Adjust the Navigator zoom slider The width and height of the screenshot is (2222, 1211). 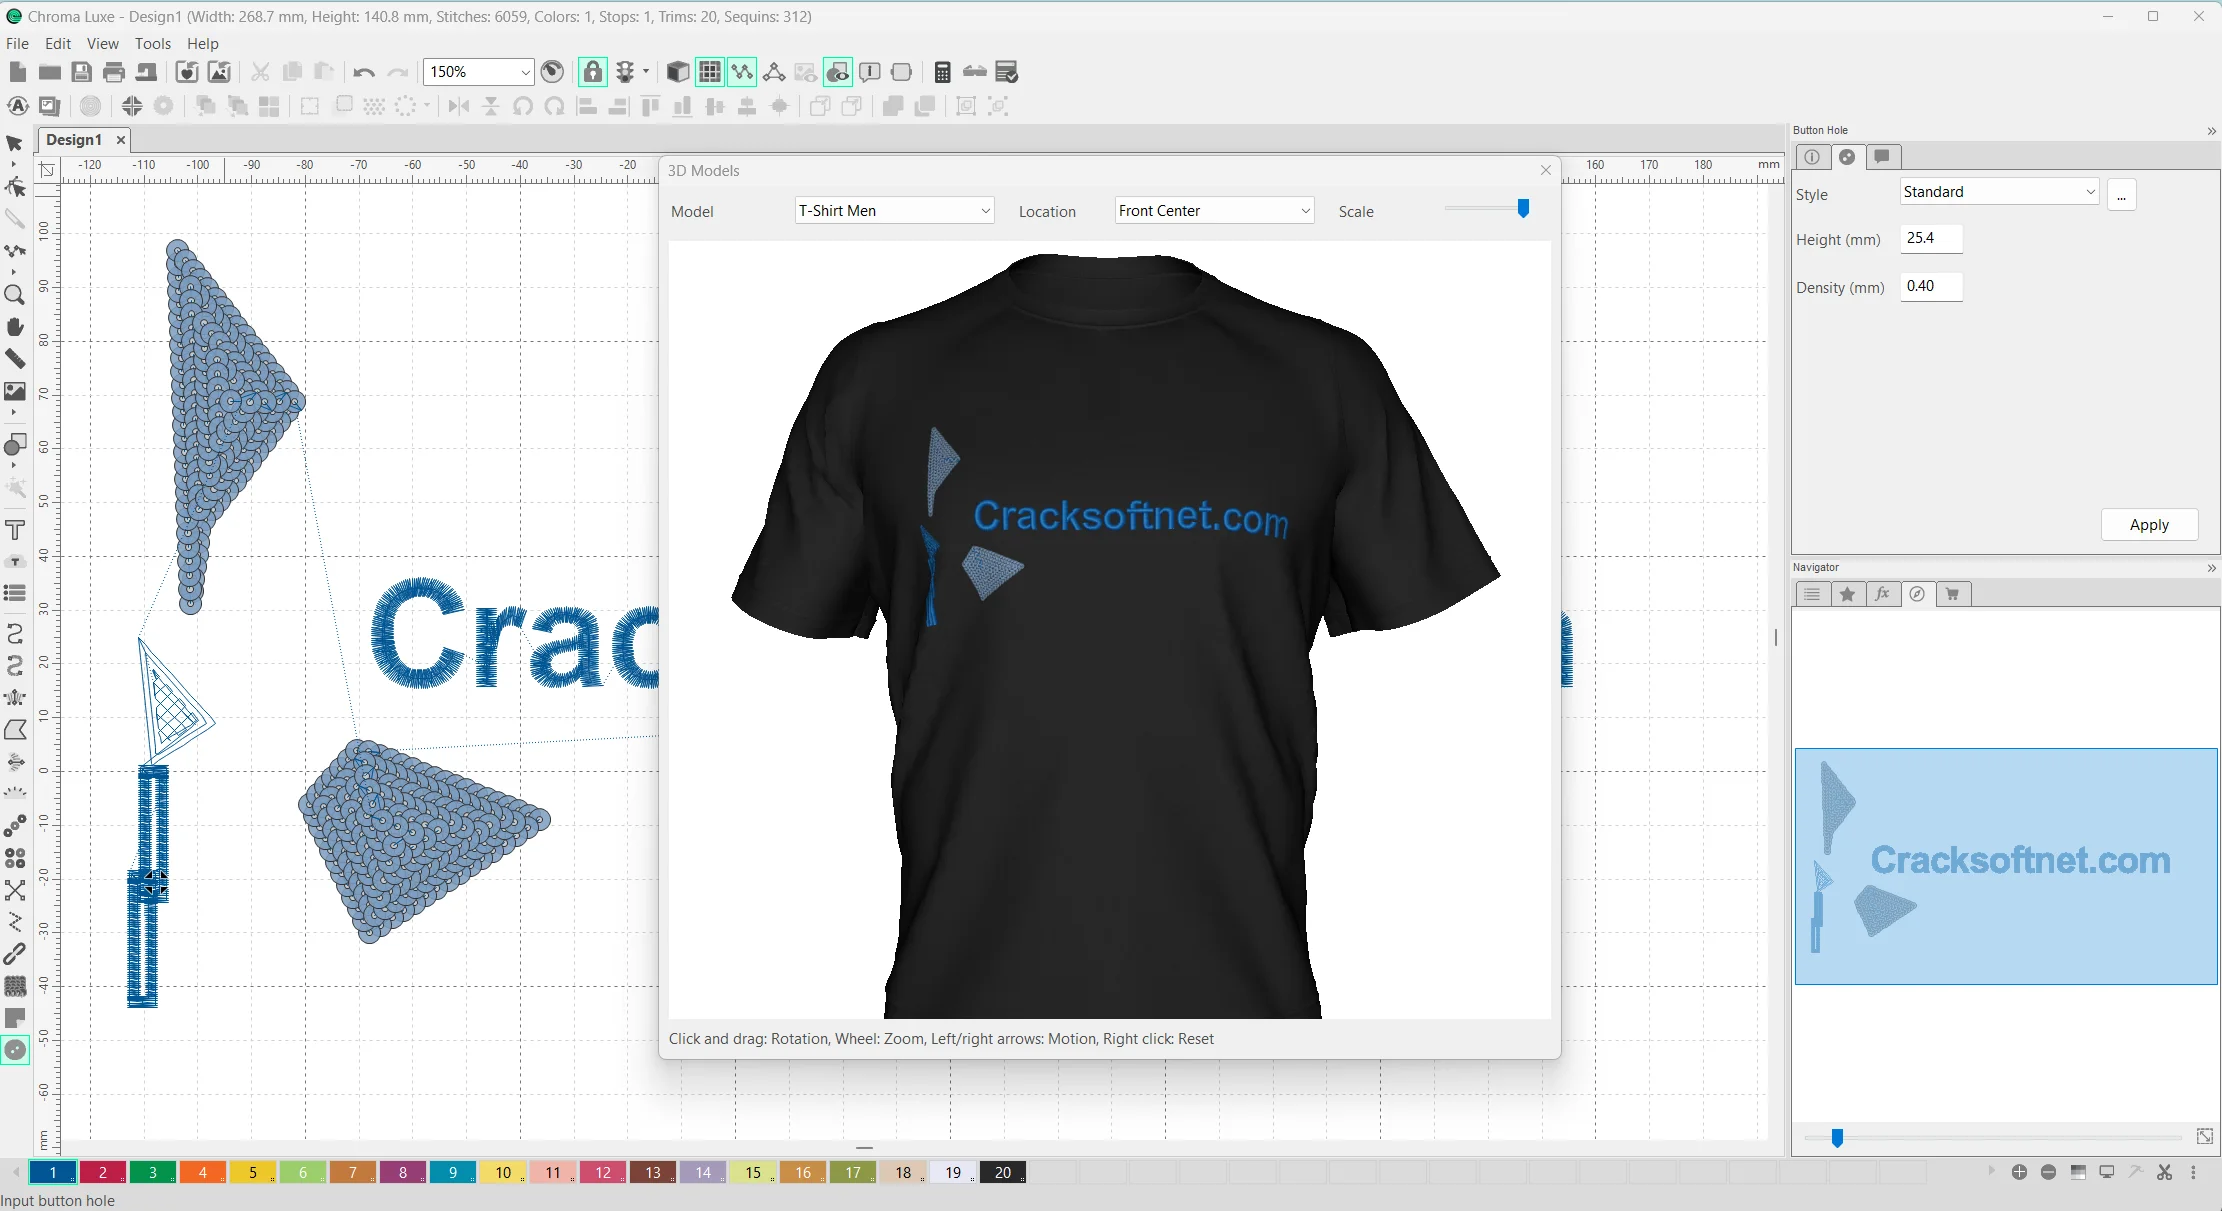(x=1836, y=1138)
